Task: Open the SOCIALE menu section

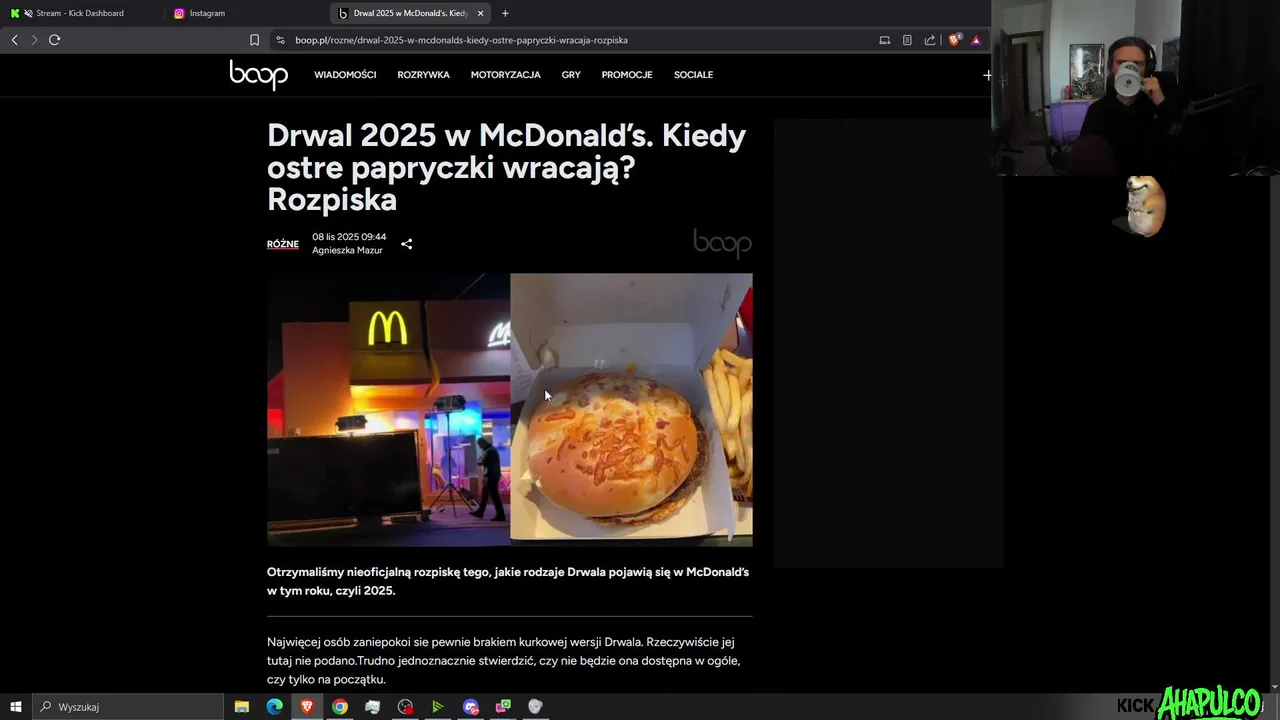Action: click(x=693, y=75)
